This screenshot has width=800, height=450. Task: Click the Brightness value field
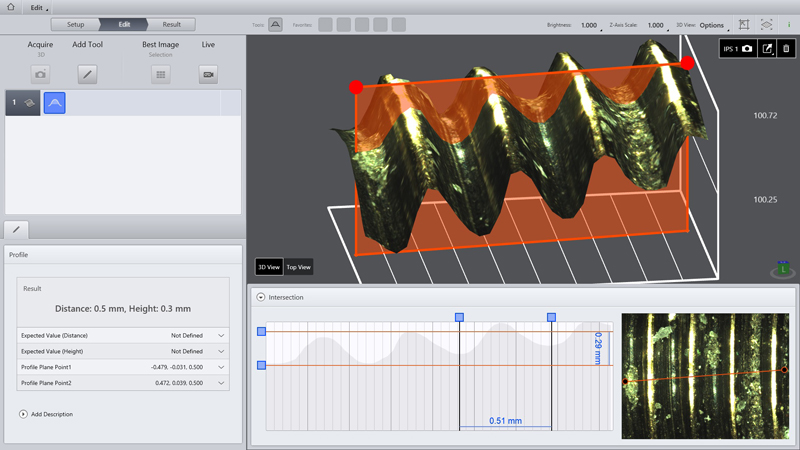click(589, 25)
